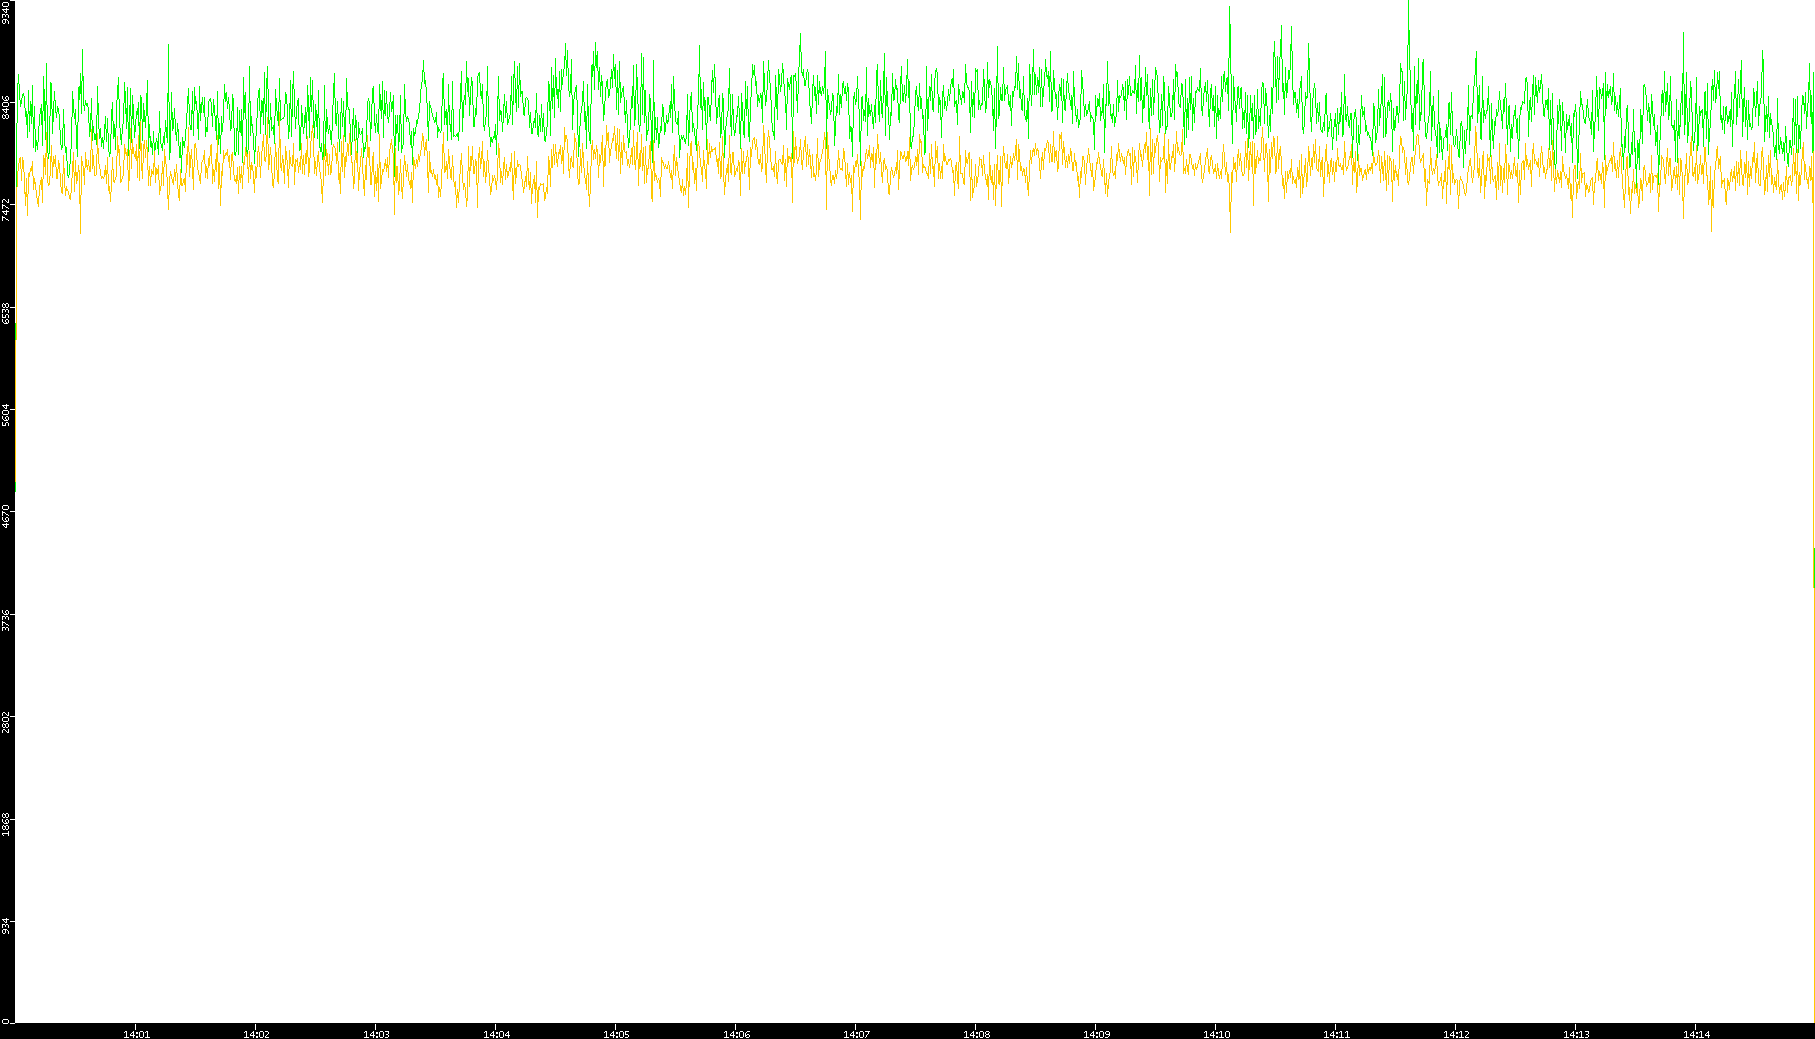This screenshot has width=1815, height=1039.
Task: Choose the 2802 value axis label
Action: point(6,722)
